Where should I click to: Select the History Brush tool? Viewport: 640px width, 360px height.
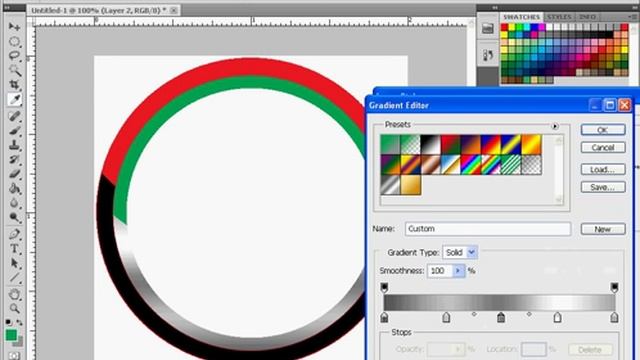(x=14, y=159)
